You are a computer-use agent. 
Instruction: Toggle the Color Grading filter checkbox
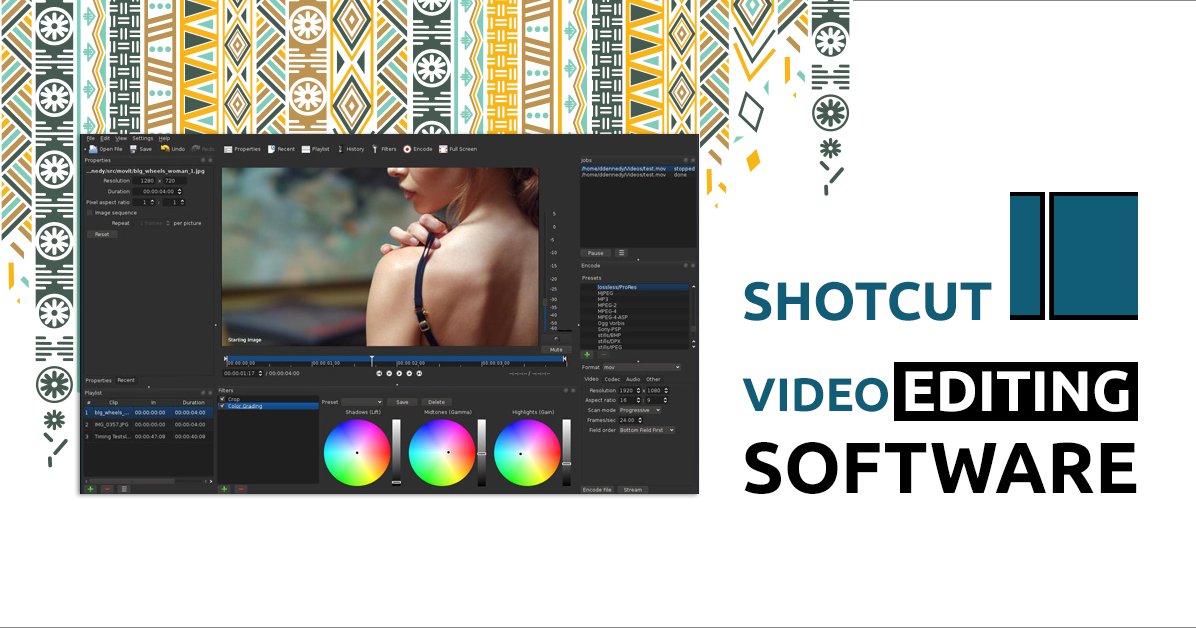click(223, 406)
